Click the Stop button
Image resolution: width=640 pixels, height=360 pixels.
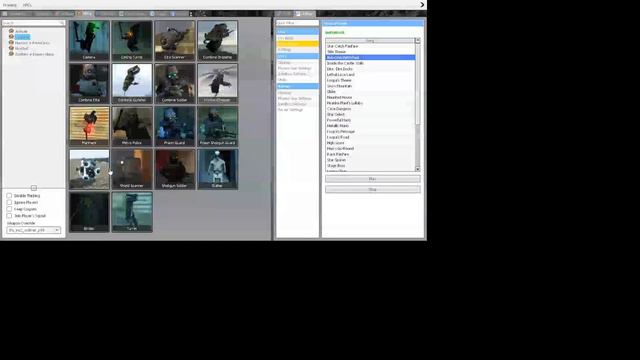(x=373, y=189)
